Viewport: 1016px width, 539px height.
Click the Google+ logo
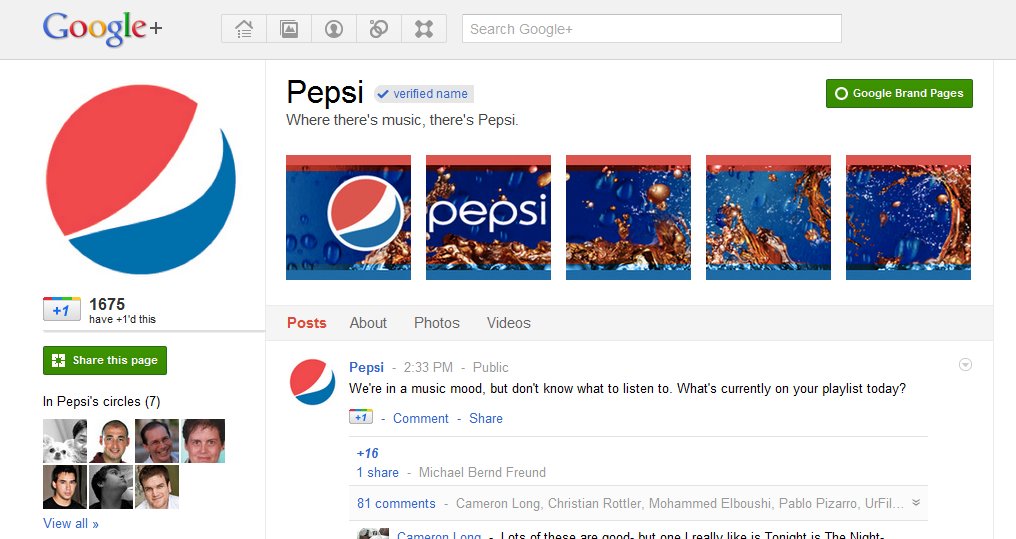102,29
